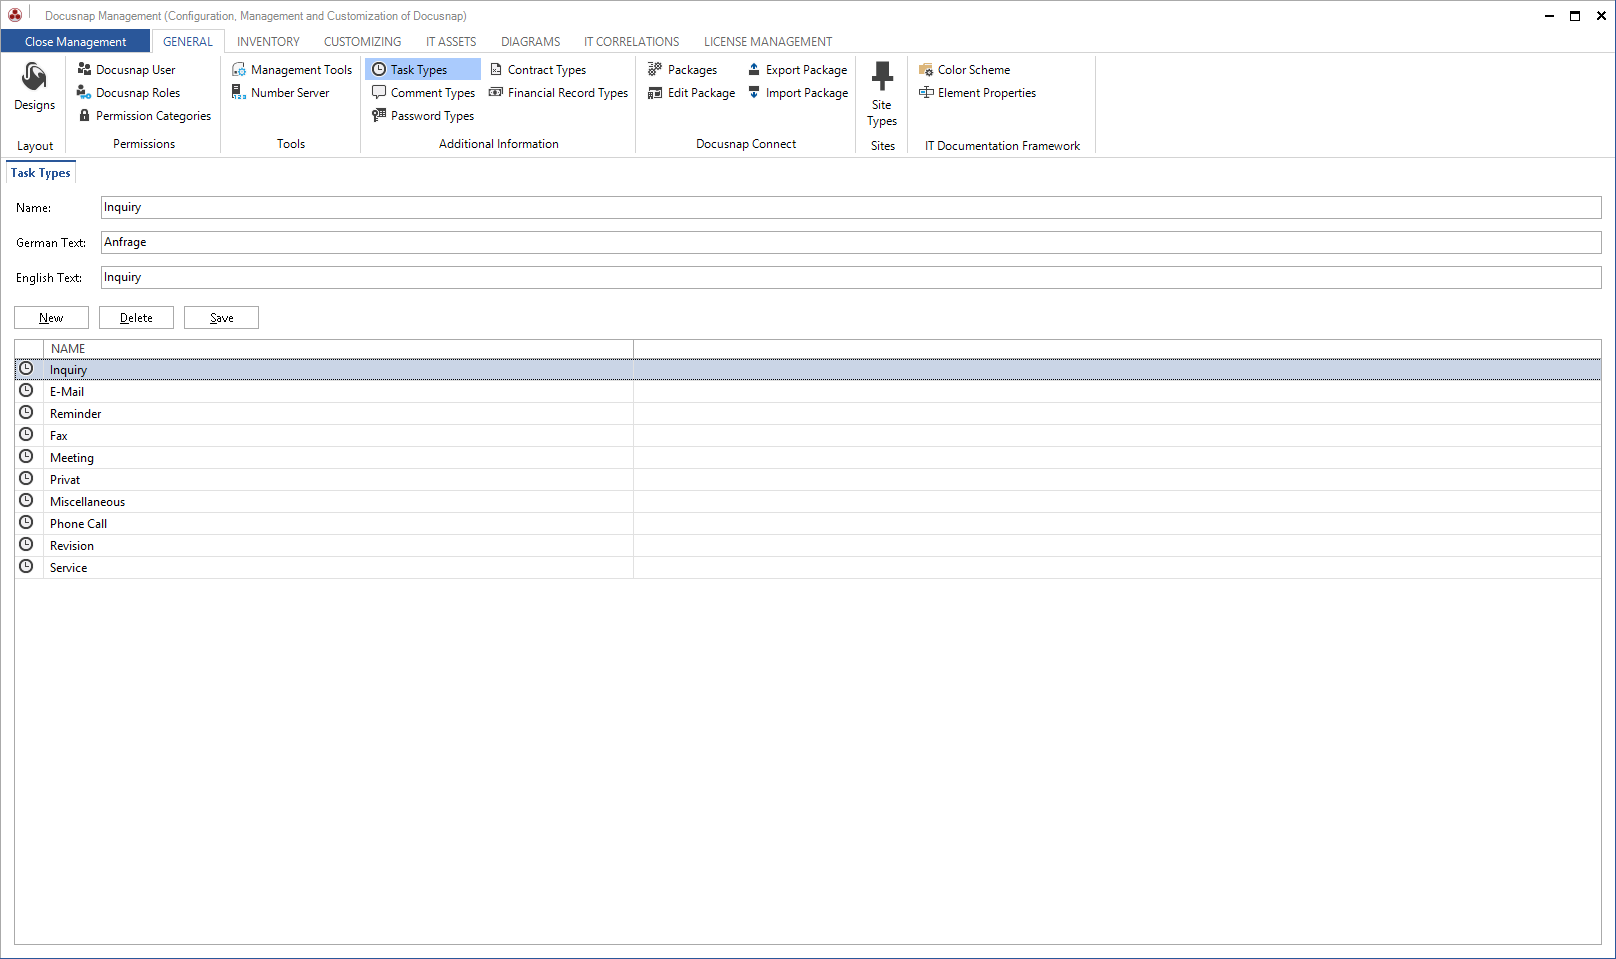This screenshot has height=959, width=1616.
Task: Switch to LICENSE MANAGEMENT tab
Action: tap(768, 41)
